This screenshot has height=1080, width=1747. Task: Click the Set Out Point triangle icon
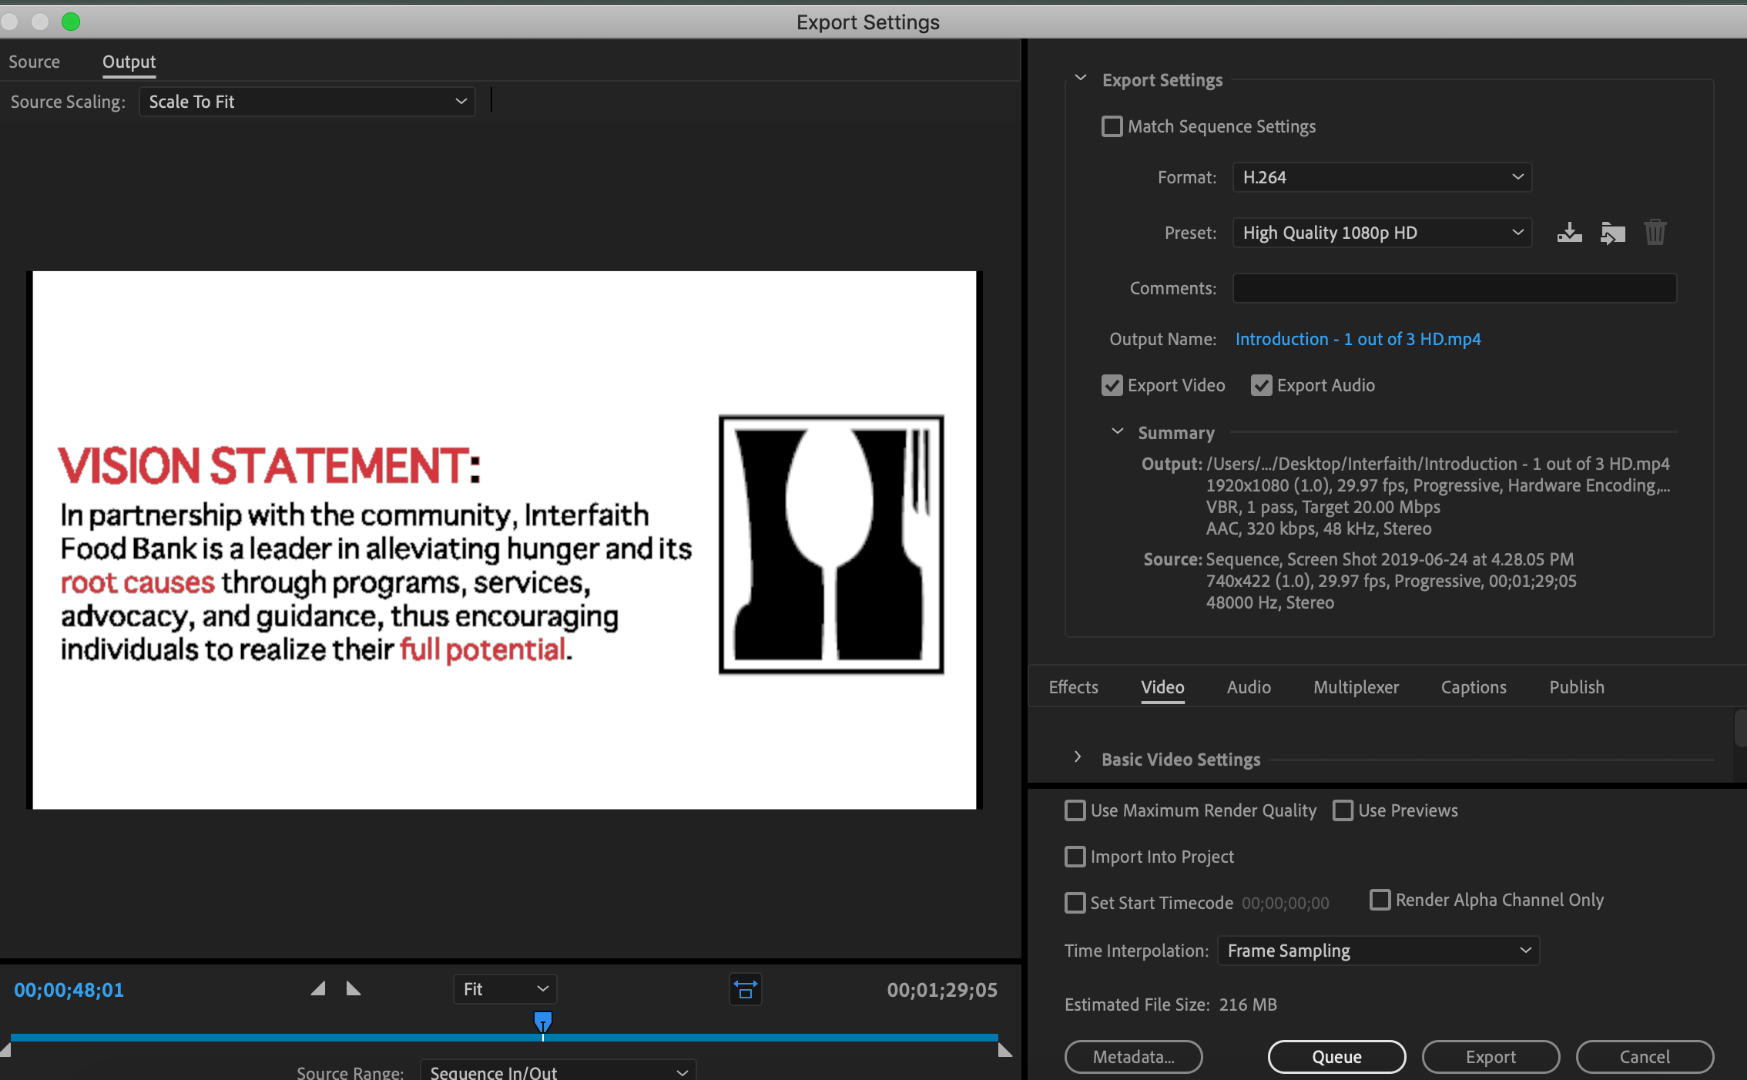(x=353, y=989)
